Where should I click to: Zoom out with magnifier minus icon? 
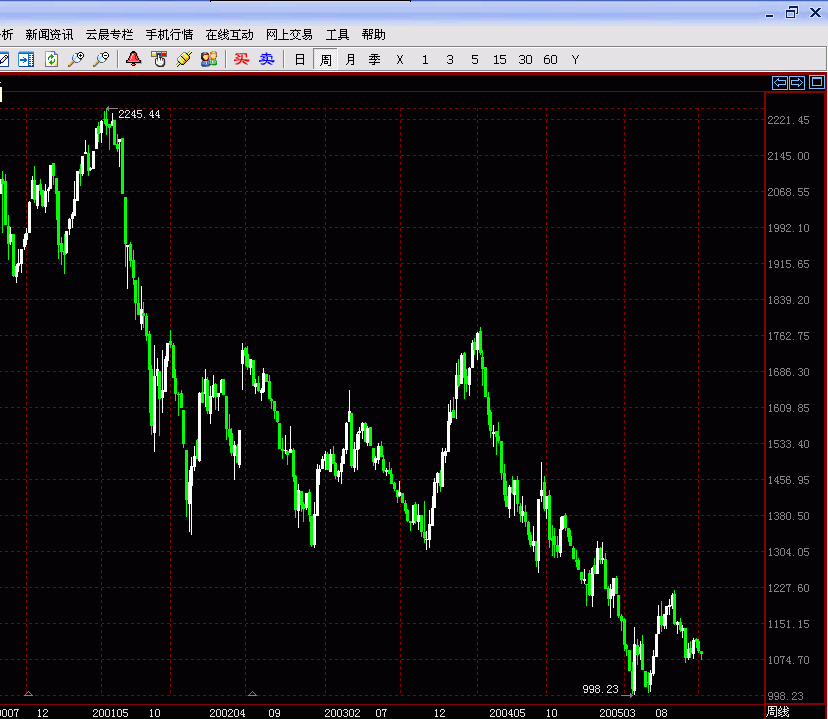coord(101,59)
